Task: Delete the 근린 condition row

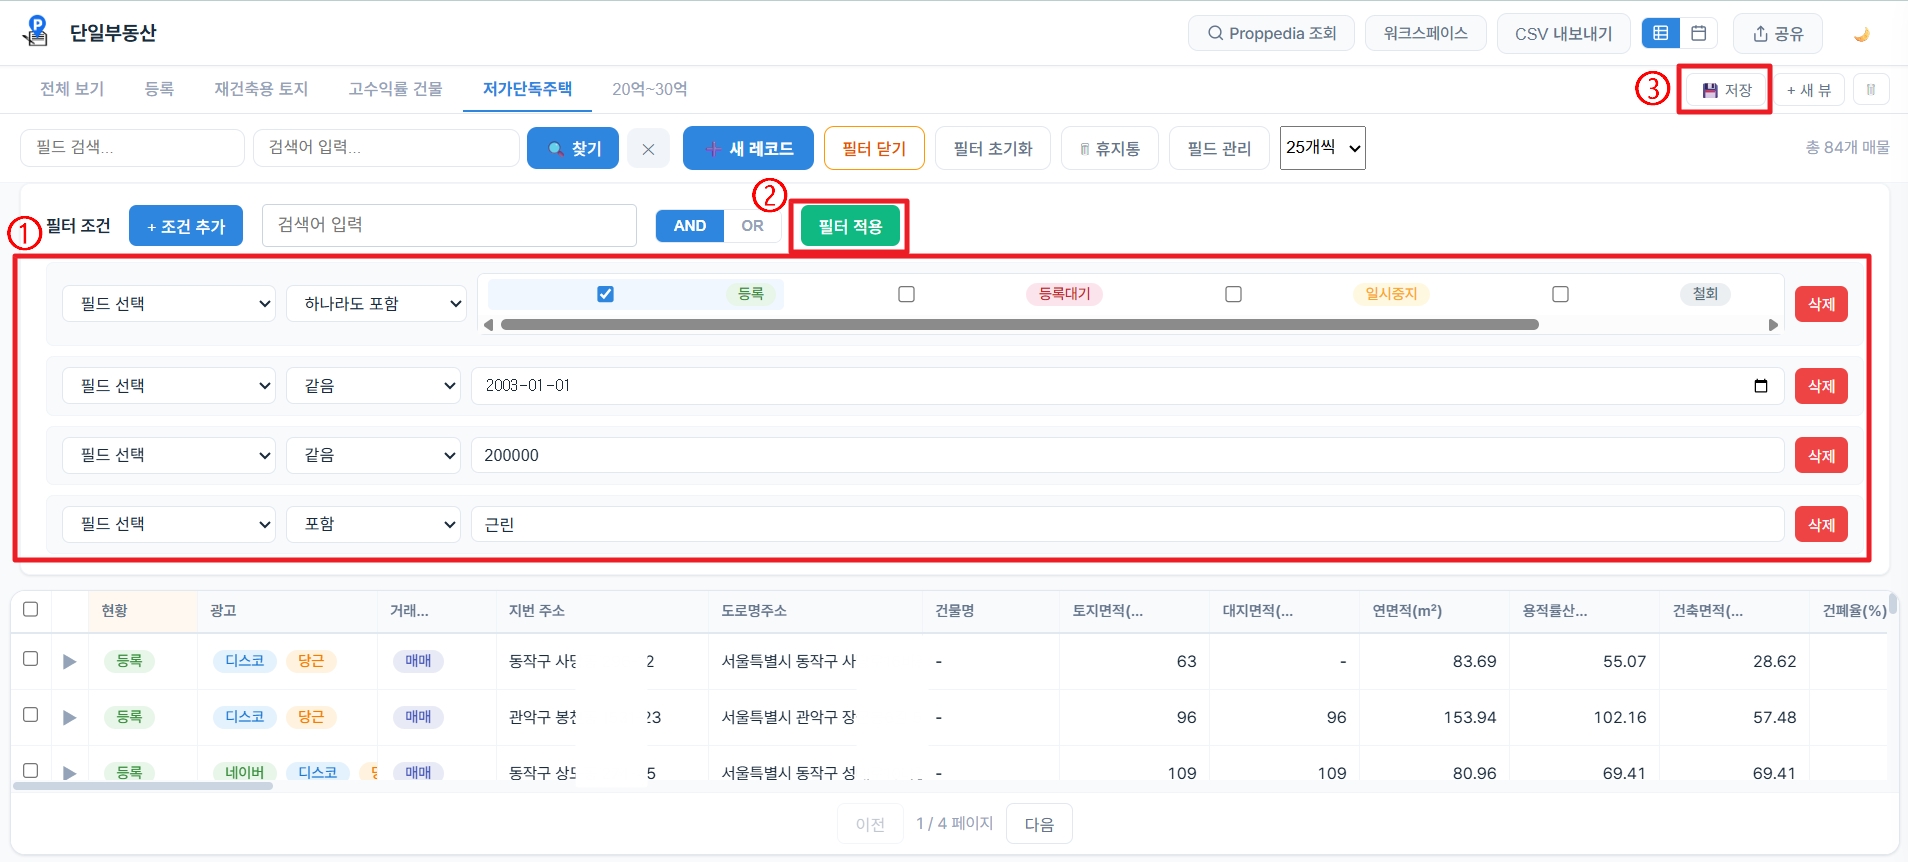Action: click(x=1821, y=525)
